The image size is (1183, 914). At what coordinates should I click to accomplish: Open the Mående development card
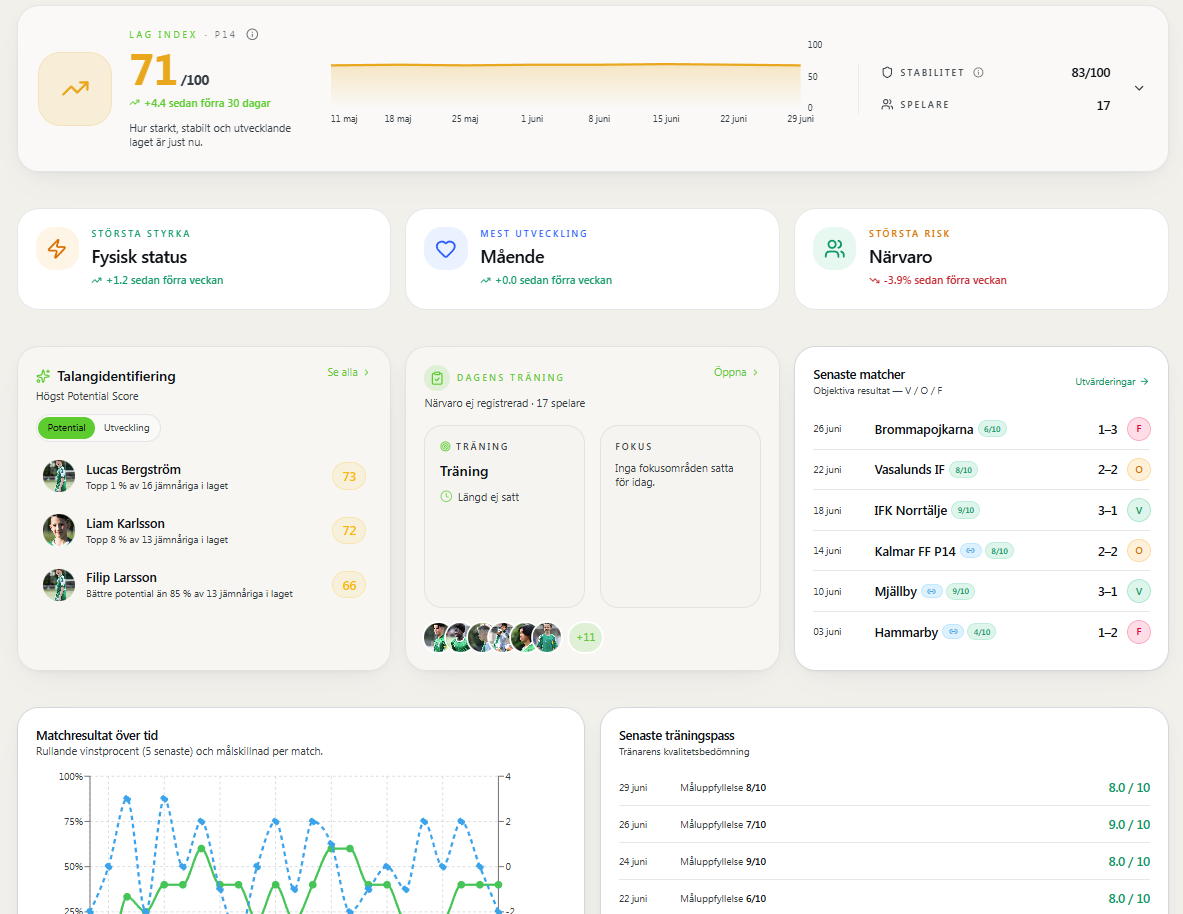click(592, 259)
